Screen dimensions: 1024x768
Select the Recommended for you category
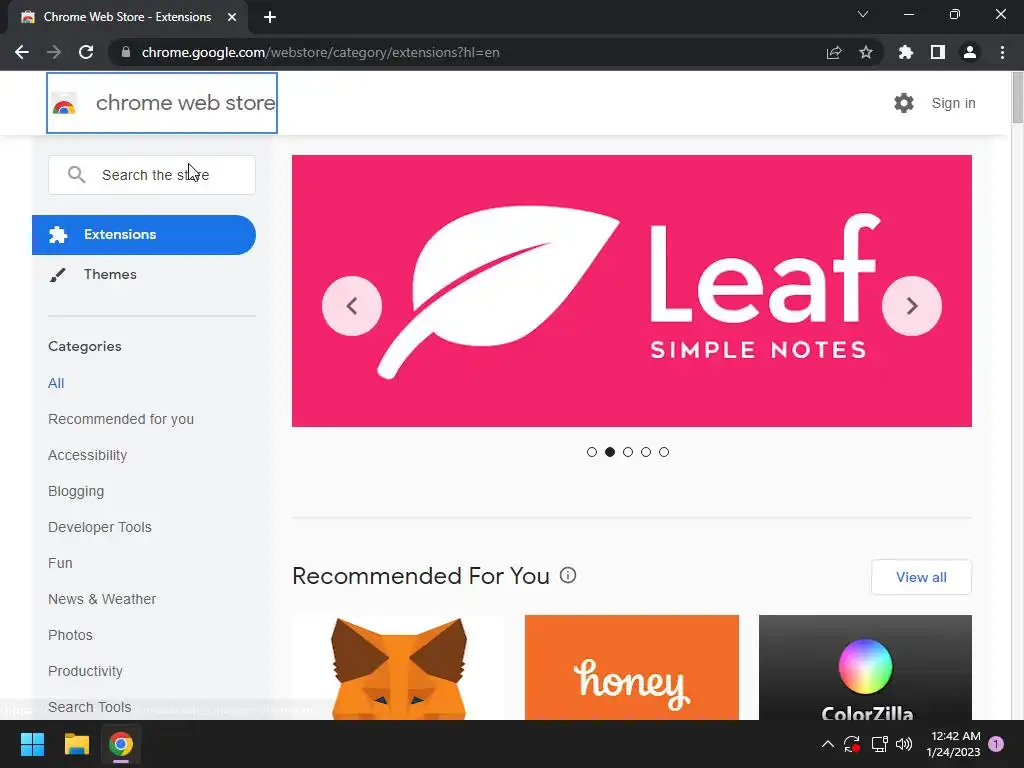tap(121, 419)
